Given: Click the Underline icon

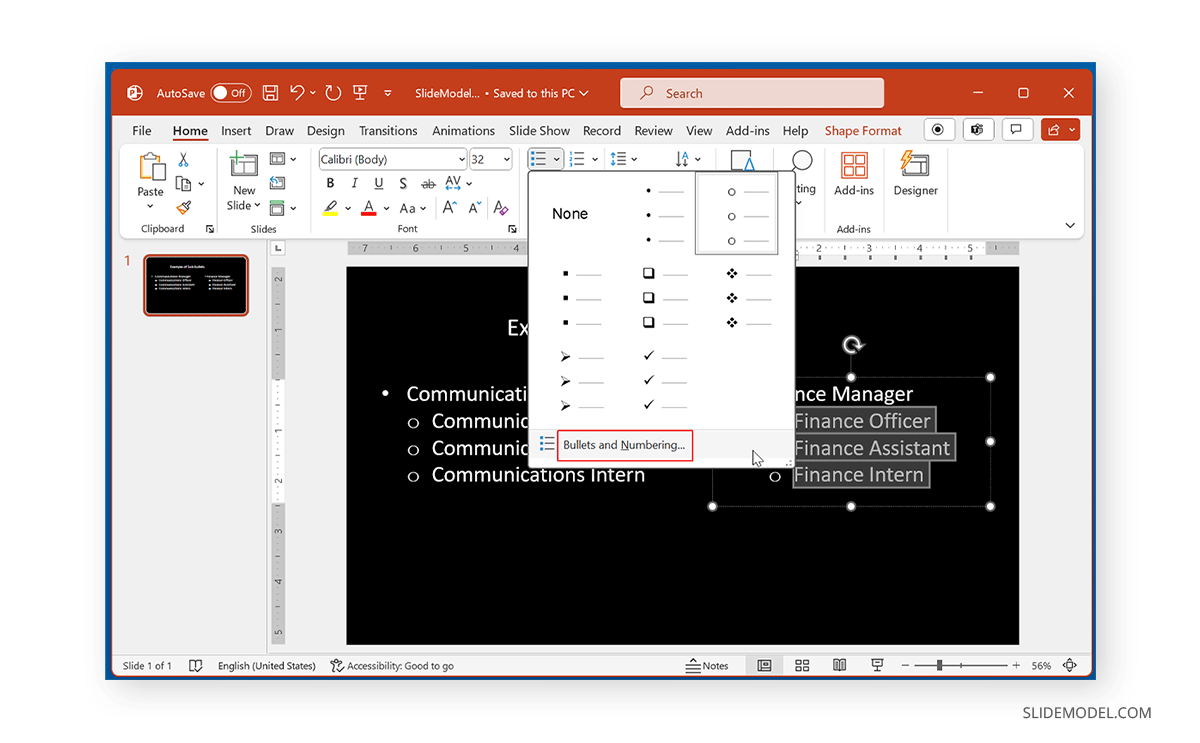Looking at the screenshot, I should pos(377,183).
